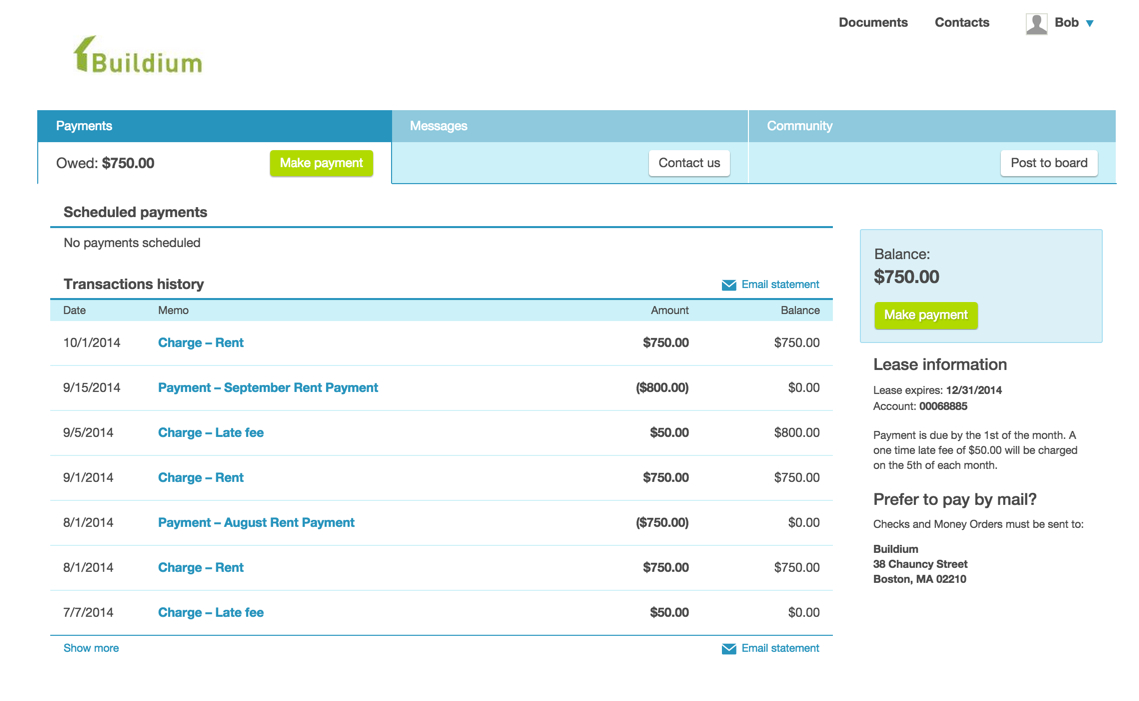Click the Contact us button

click(689, 163)
